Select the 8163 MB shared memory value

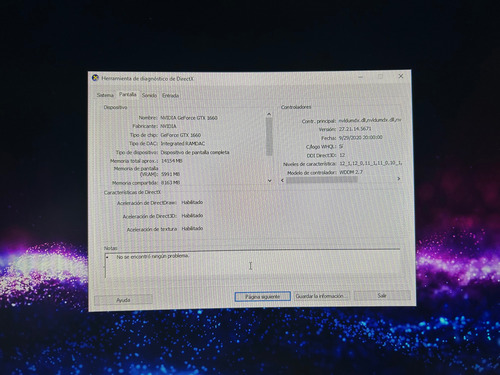pos(170,183)
